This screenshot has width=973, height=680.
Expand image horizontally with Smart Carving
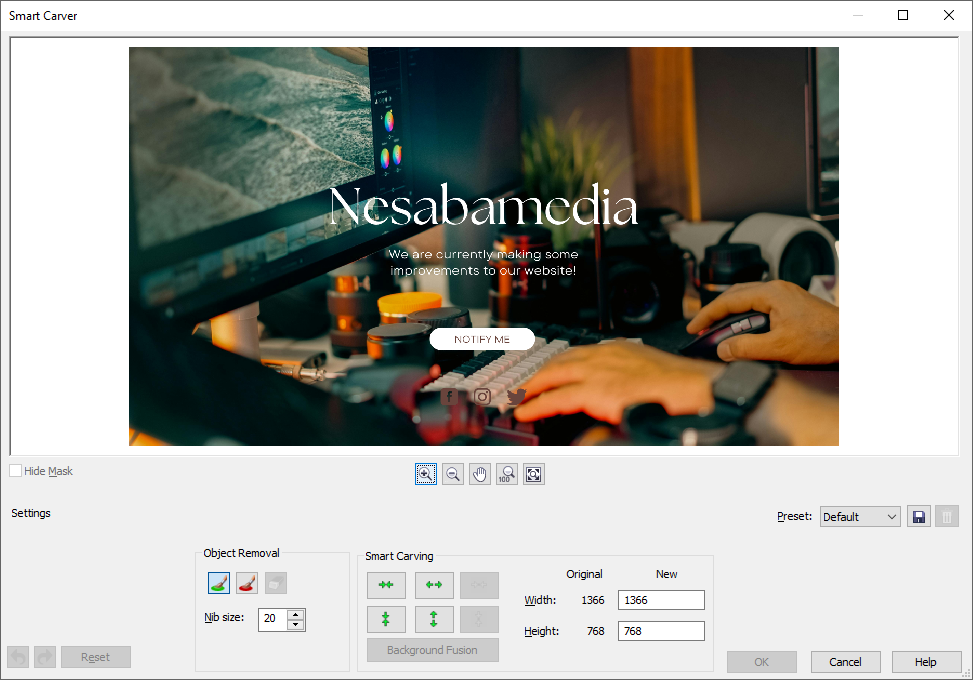pyautogui.click(x=434, y=585)
